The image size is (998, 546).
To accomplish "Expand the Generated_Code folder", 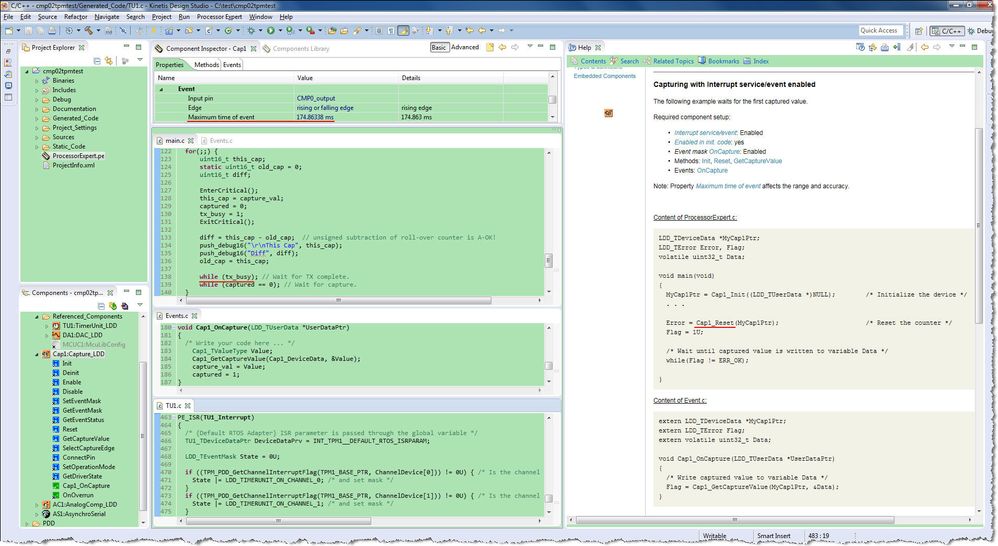I will 36,118.
